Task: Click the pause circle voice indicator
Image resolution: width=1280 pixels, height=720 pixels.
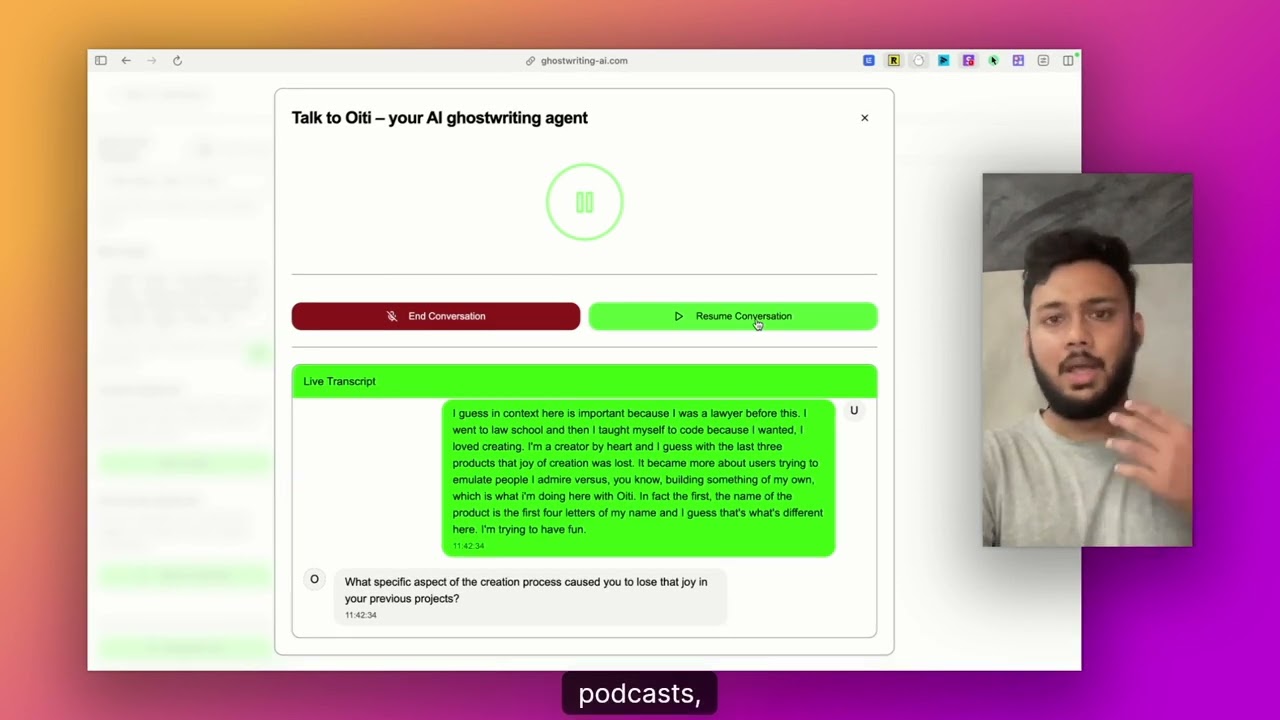Action: pyautogui.click(x=585, y=202)
